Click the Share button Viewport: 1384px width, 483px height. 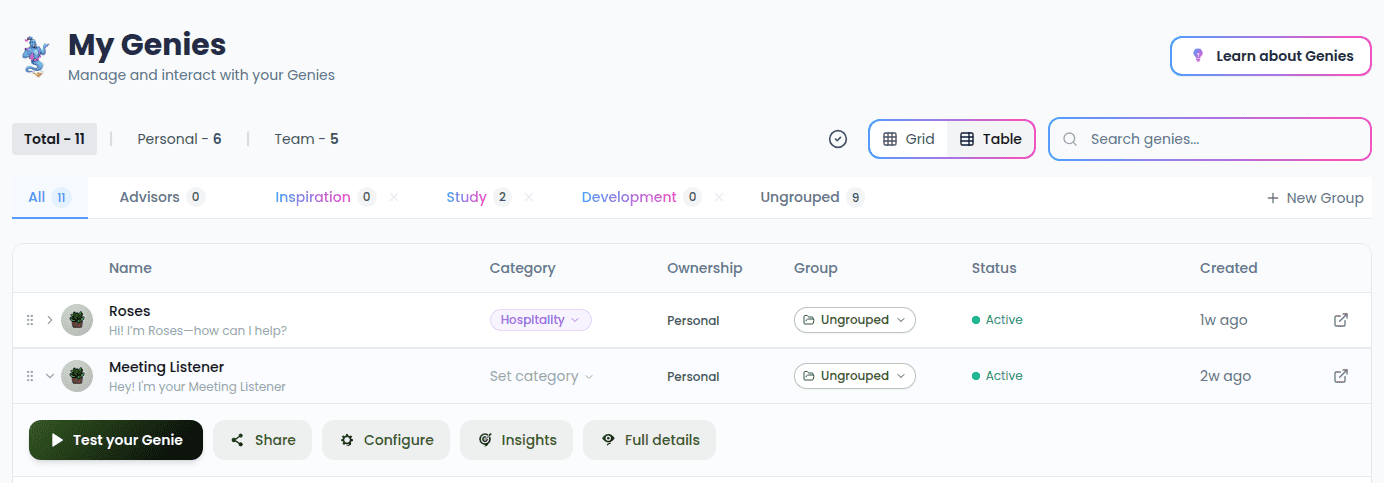tap(262, 440)
